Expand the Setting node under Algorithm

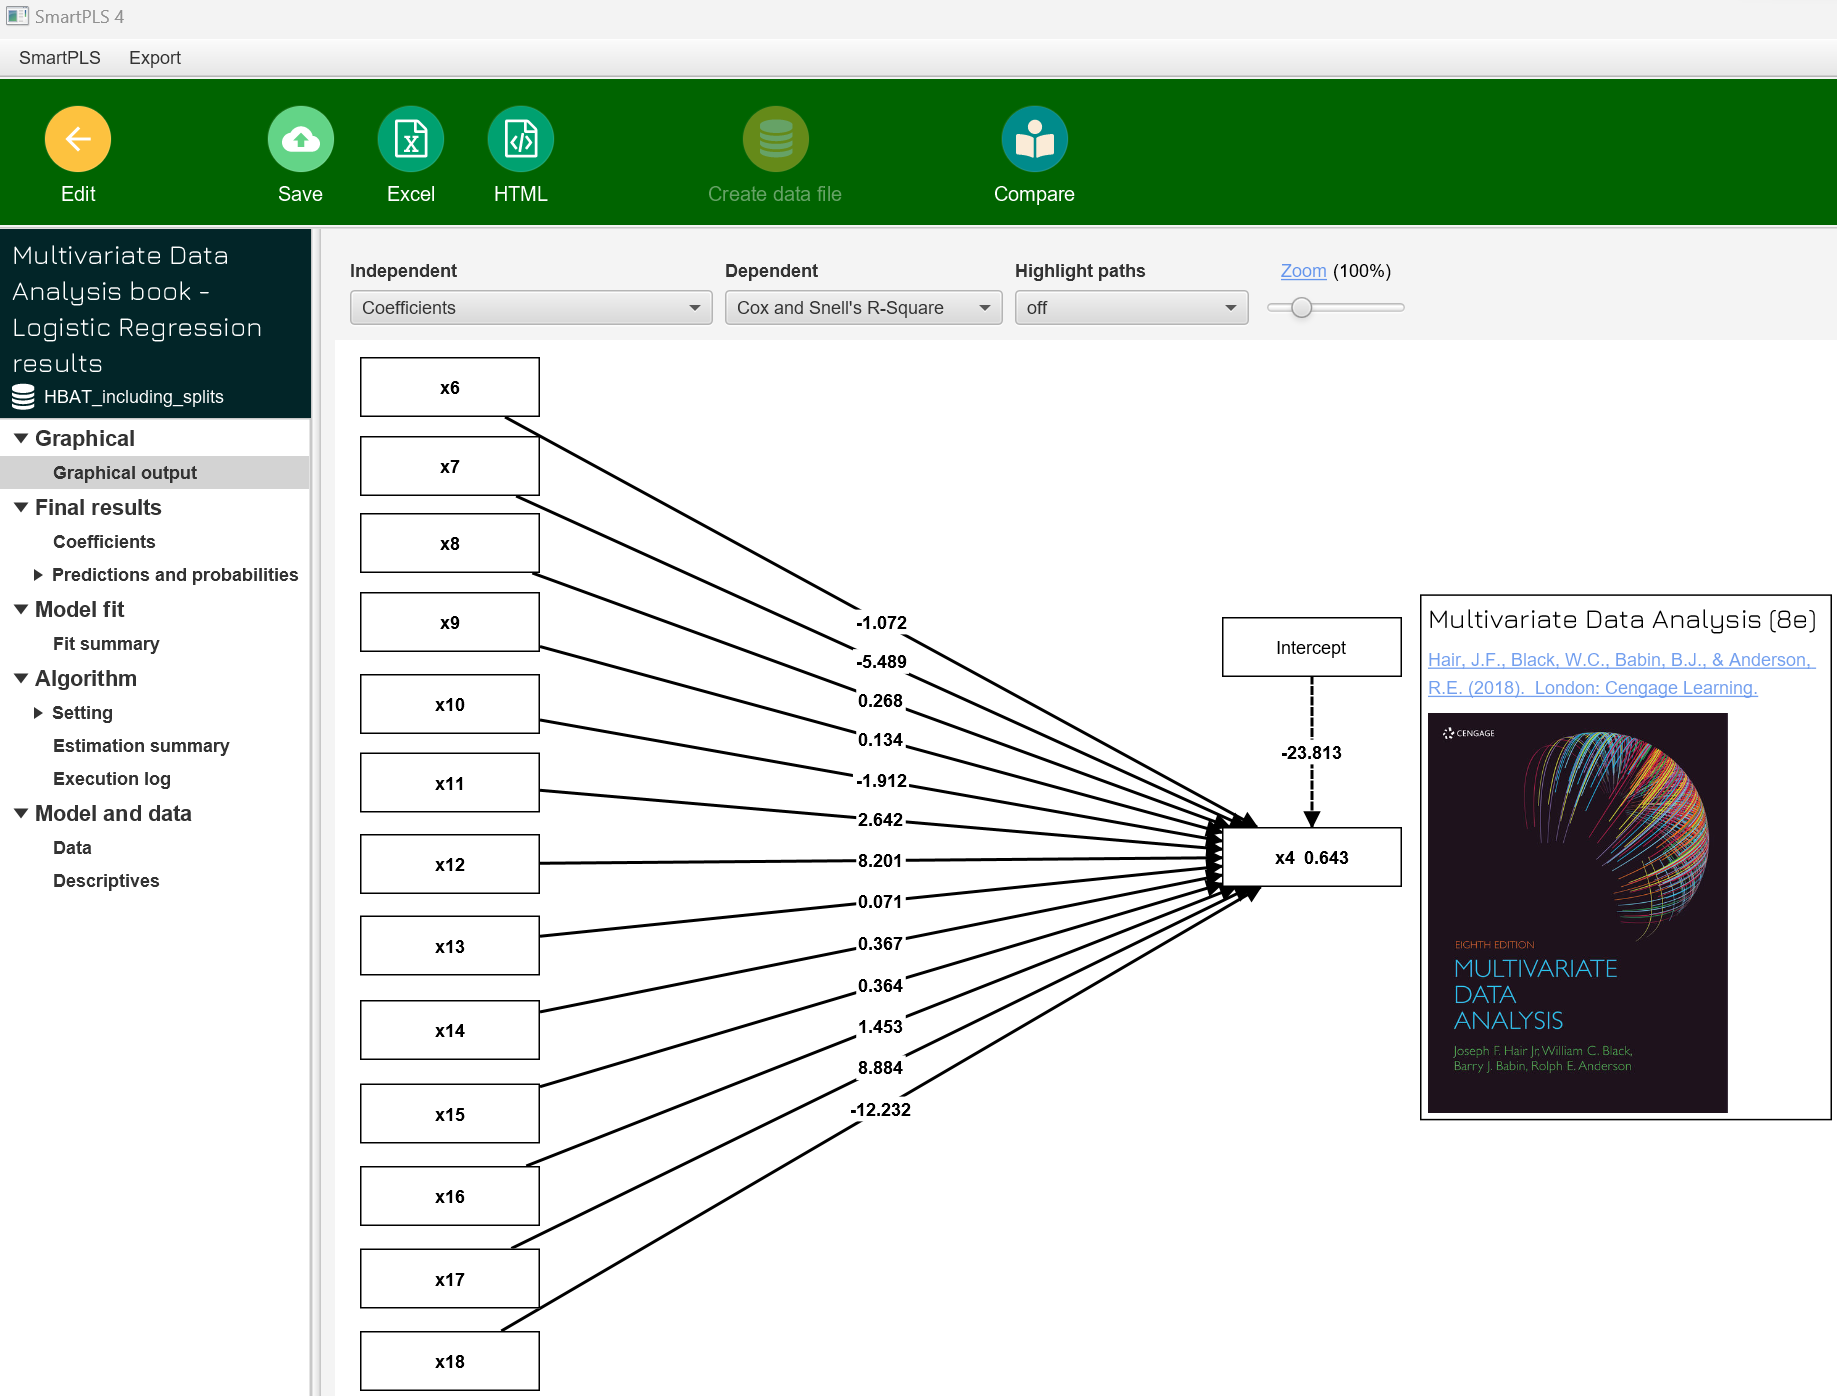(x=38, y=713)
